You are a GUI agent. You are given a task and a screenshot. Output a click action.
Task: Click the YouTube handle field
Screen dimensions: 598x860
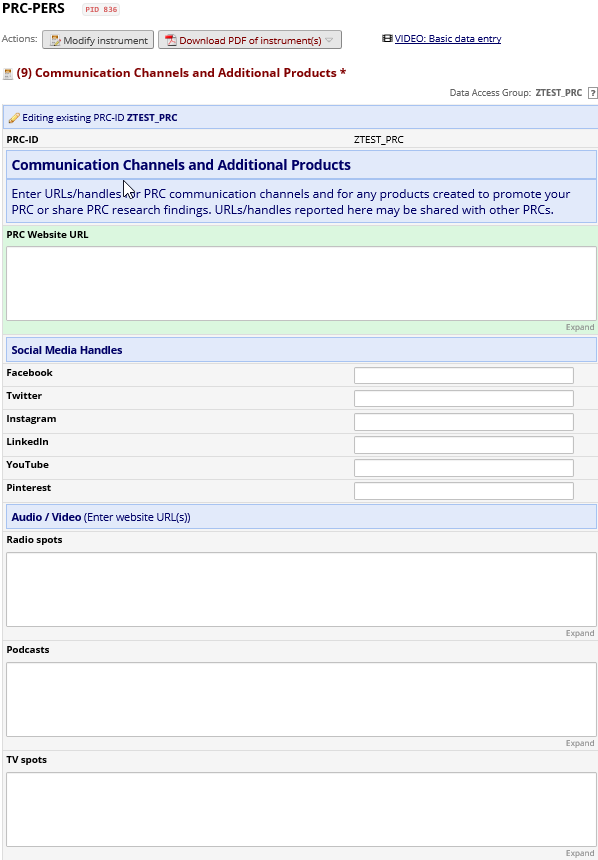[464, 468]
